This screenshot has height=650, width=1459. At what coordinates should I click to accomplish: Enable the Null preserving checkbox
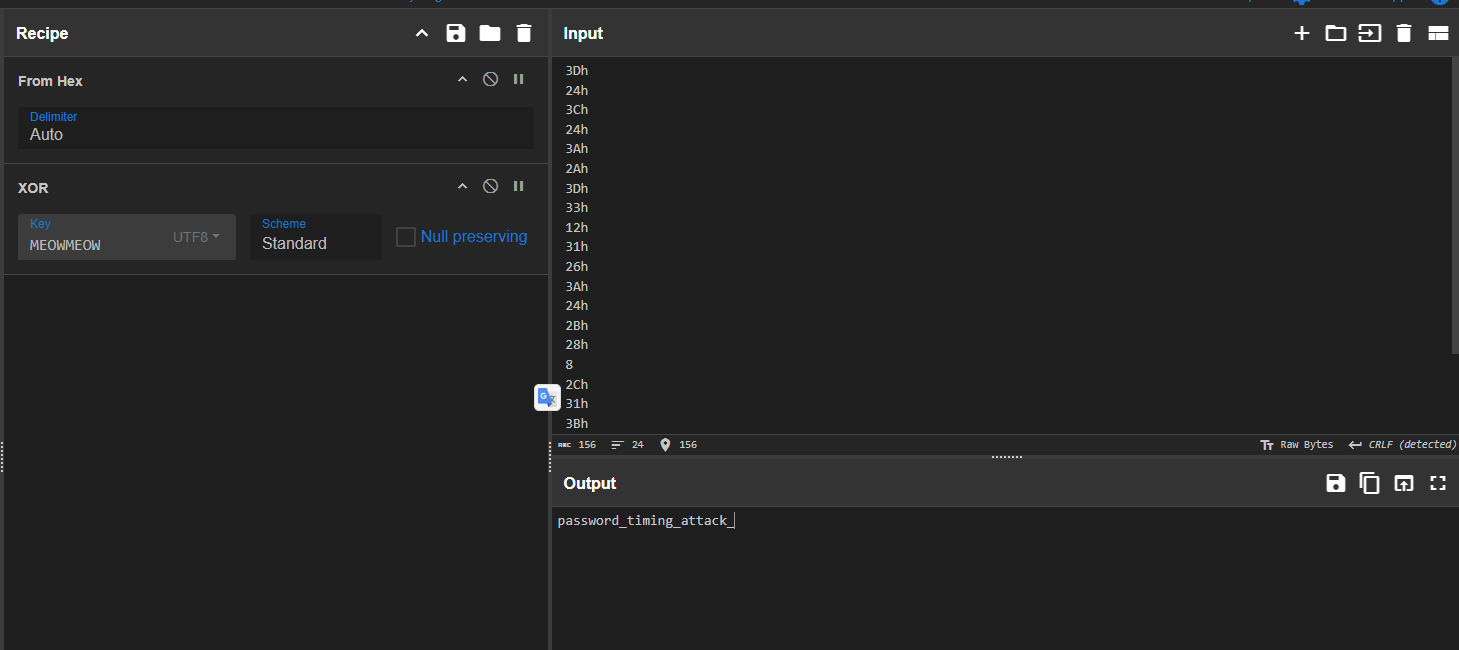pos(406,237)
